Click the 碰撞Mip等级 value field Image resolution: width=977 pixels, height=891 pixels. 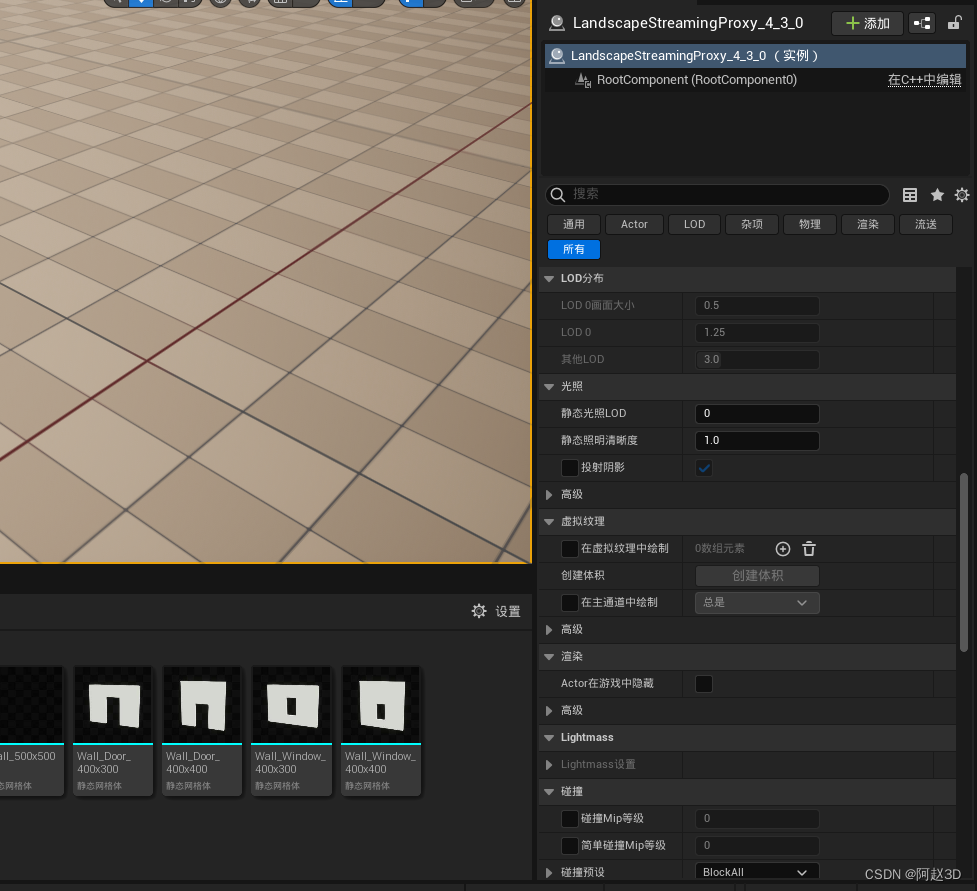757,819
